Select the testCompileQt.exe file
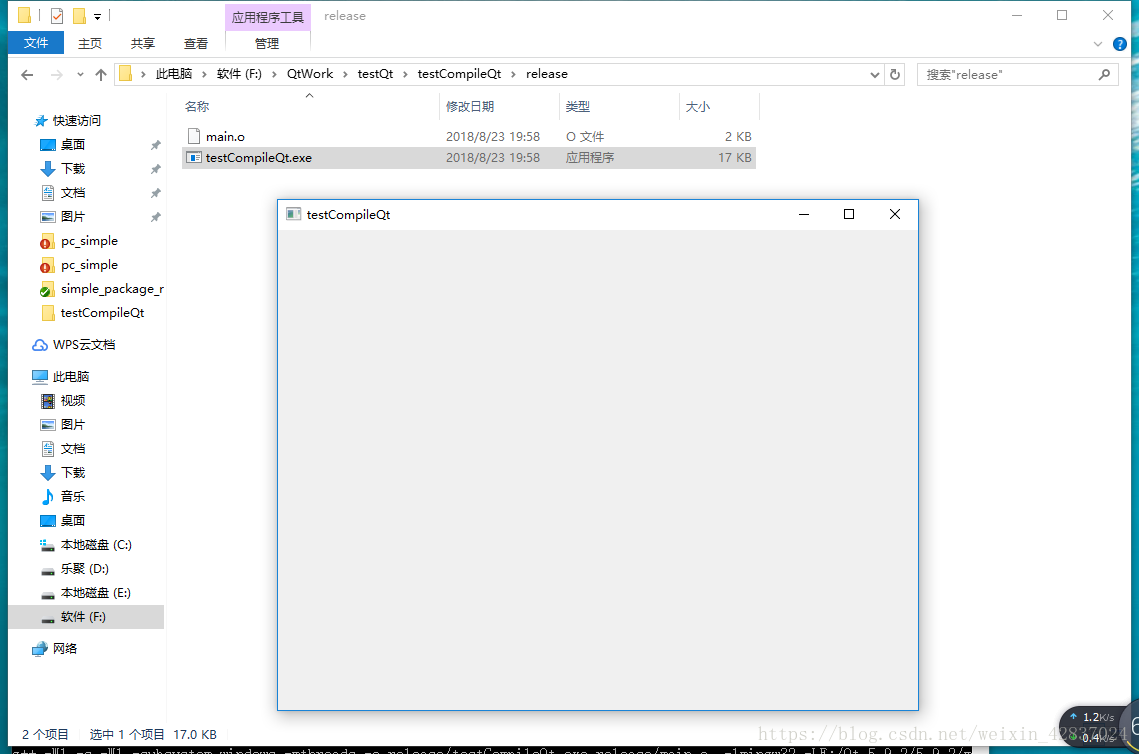The height and width of the screenshot is (754, 1139). 469,158
